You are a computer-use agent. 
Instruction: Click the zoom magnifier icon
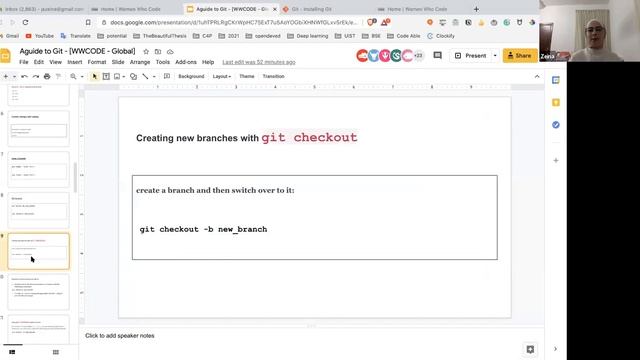pyautogui.click(x=73, y=76)
